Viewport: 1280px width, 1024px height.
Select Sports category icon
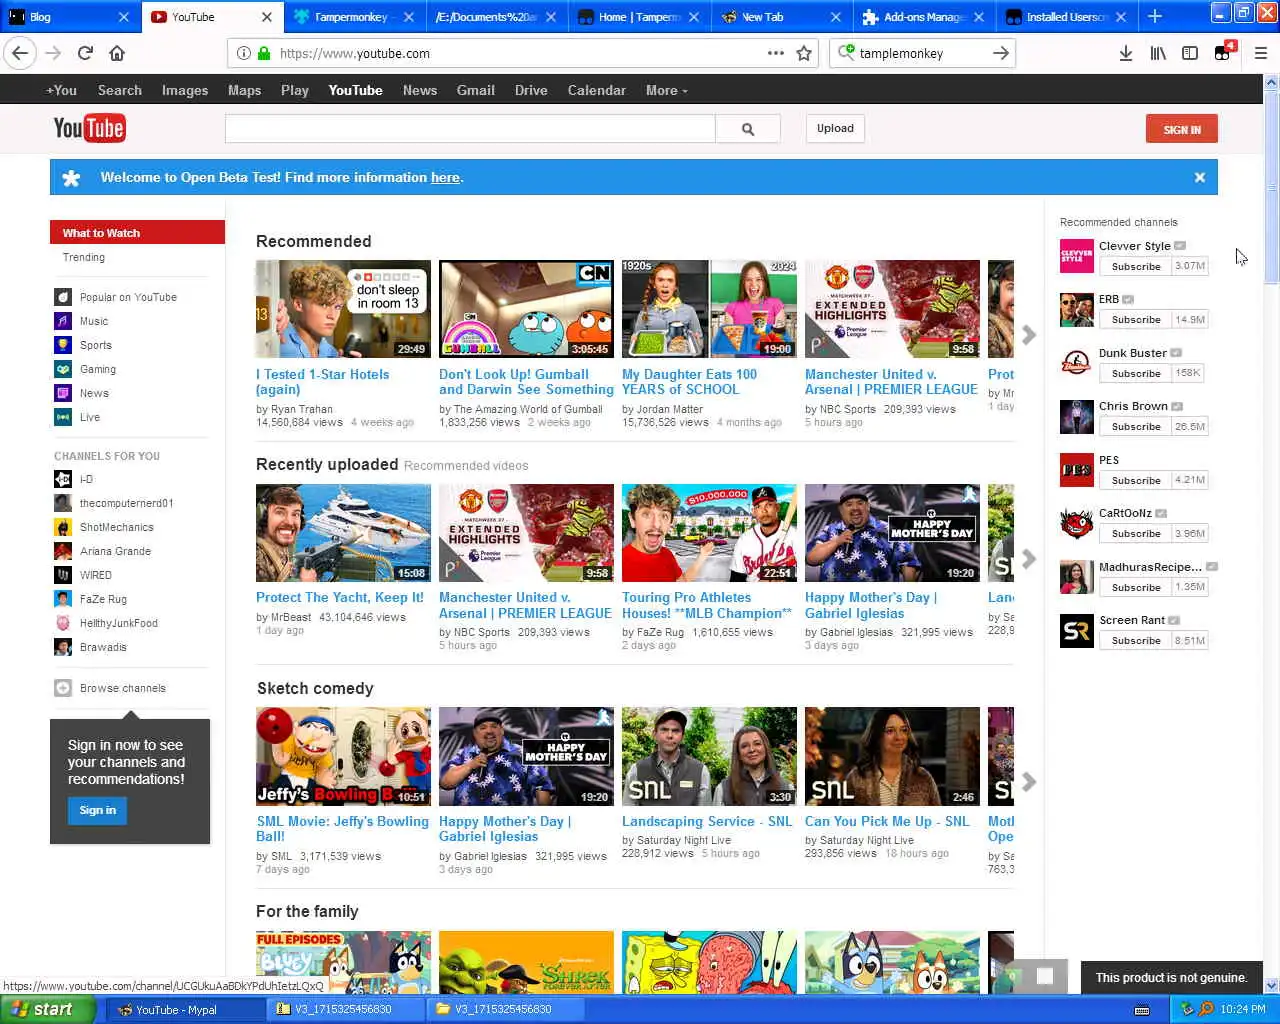click(63, 345)
